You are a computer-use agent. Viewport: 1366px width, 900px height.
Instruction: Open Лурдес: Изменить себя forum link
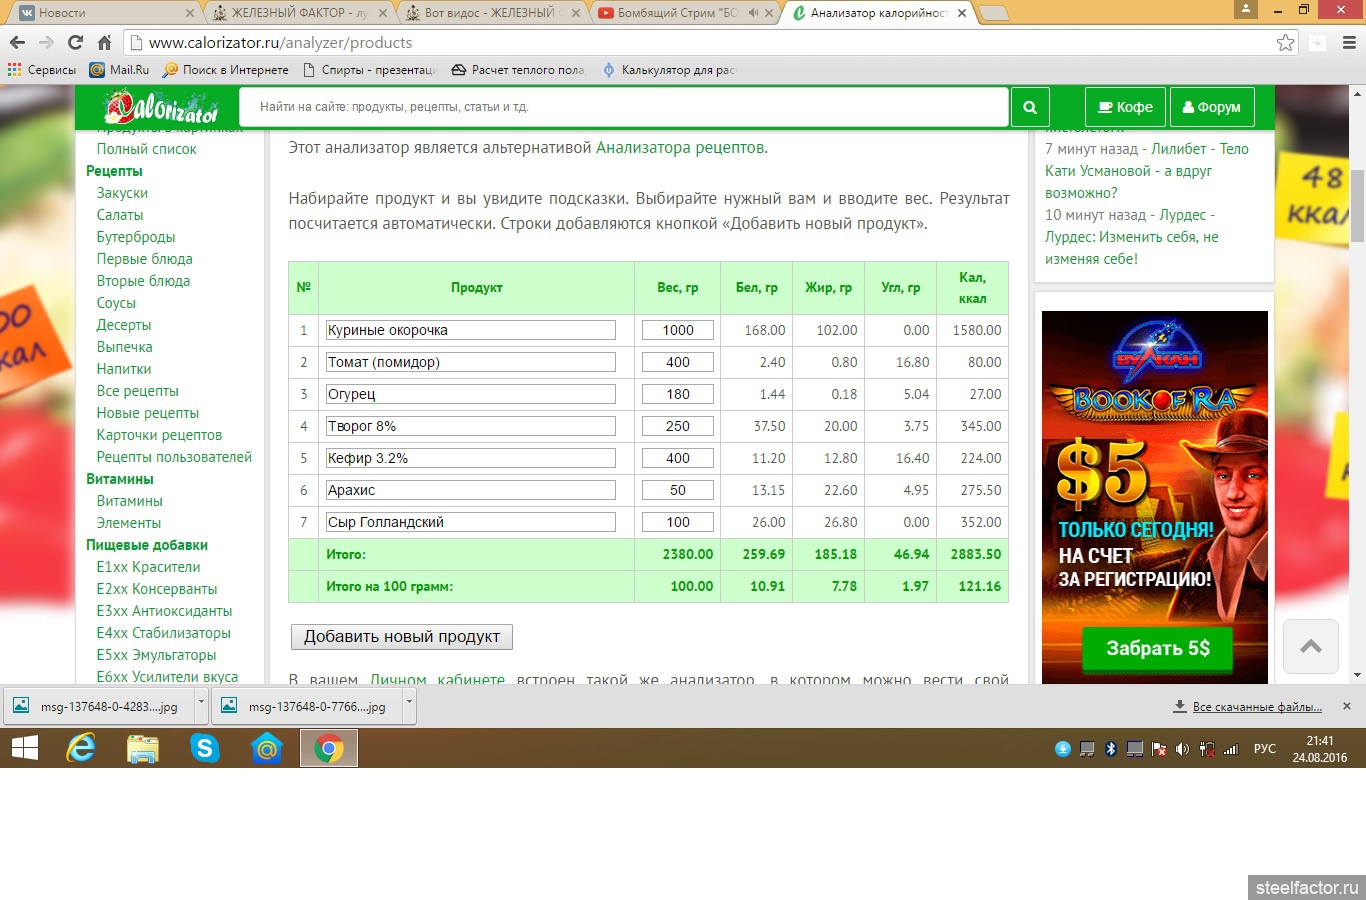[1132, 247]
